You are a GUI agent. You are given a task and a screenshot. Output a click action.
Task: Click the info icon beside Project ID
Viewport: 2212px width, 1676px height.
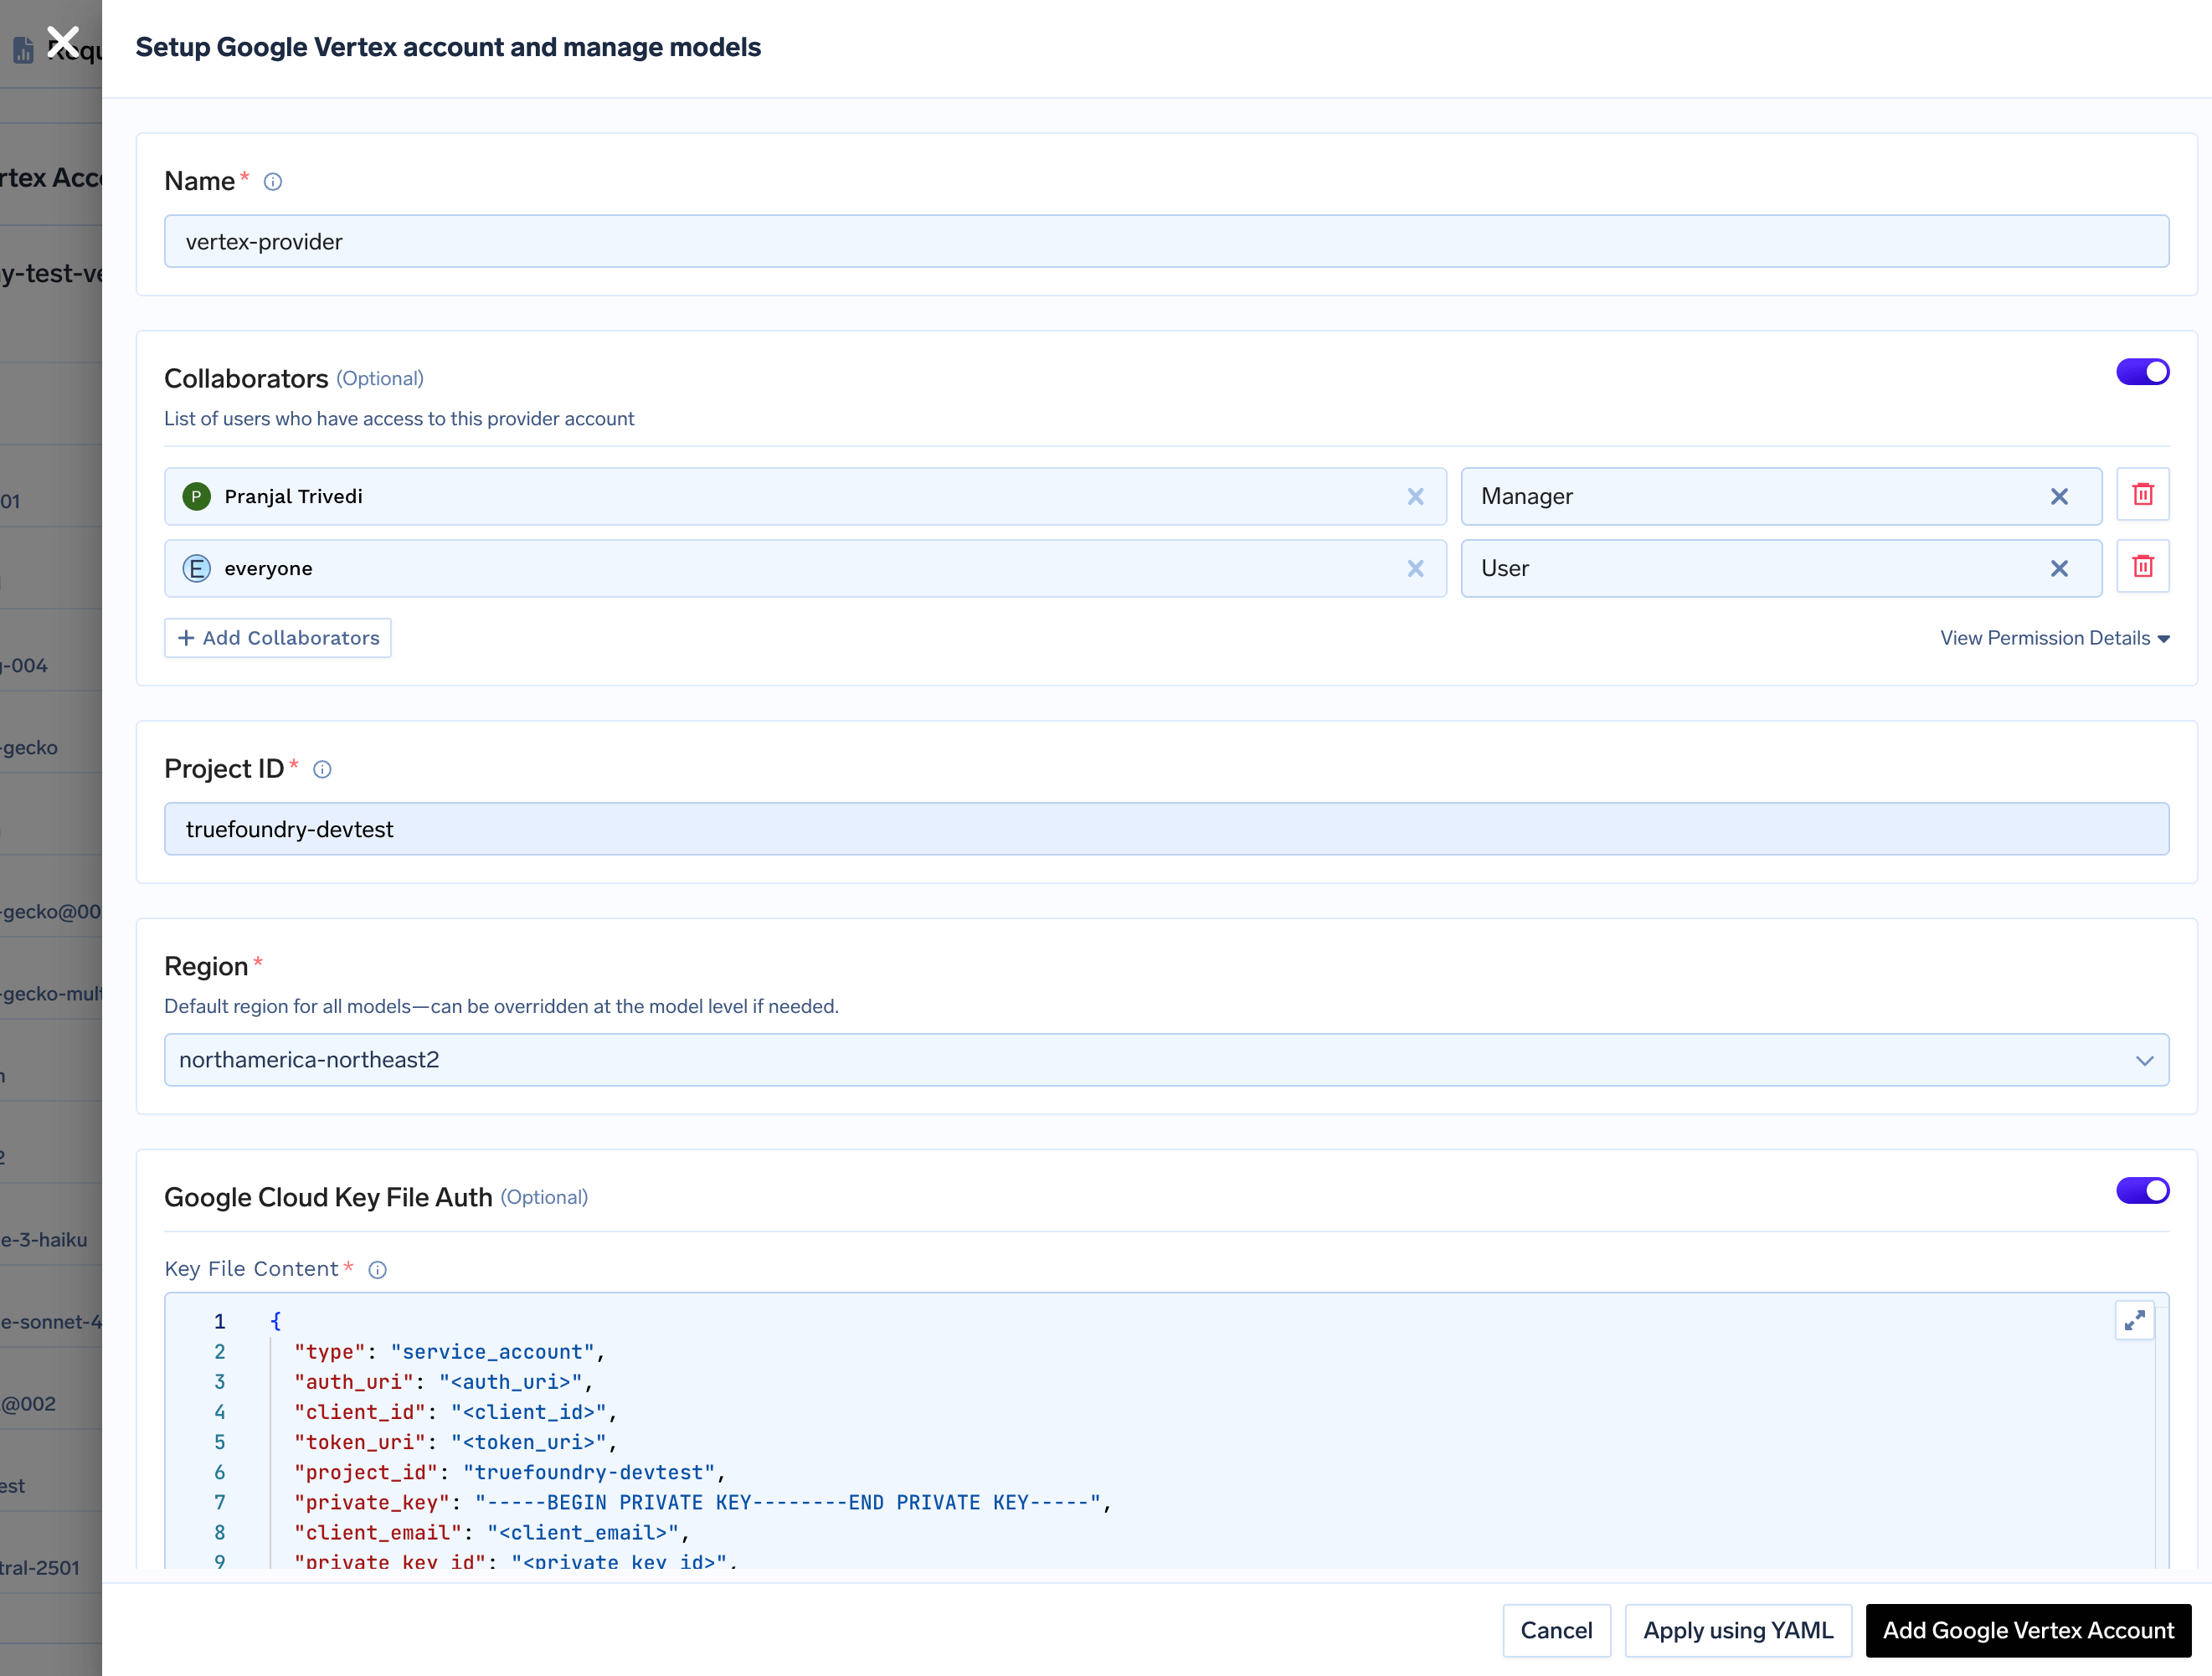click(322, 769)
